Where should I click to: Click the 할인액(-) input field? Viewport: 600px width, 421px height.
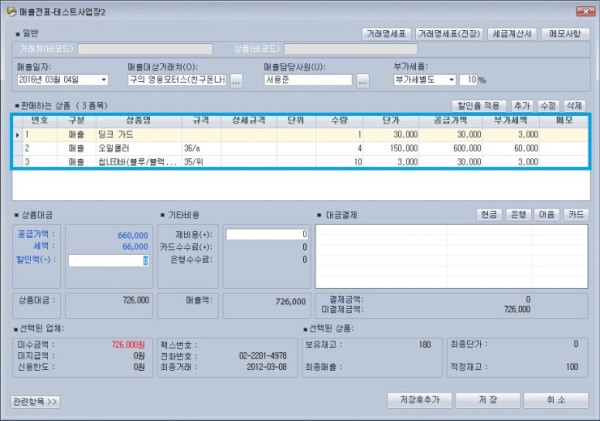(109, 261)
